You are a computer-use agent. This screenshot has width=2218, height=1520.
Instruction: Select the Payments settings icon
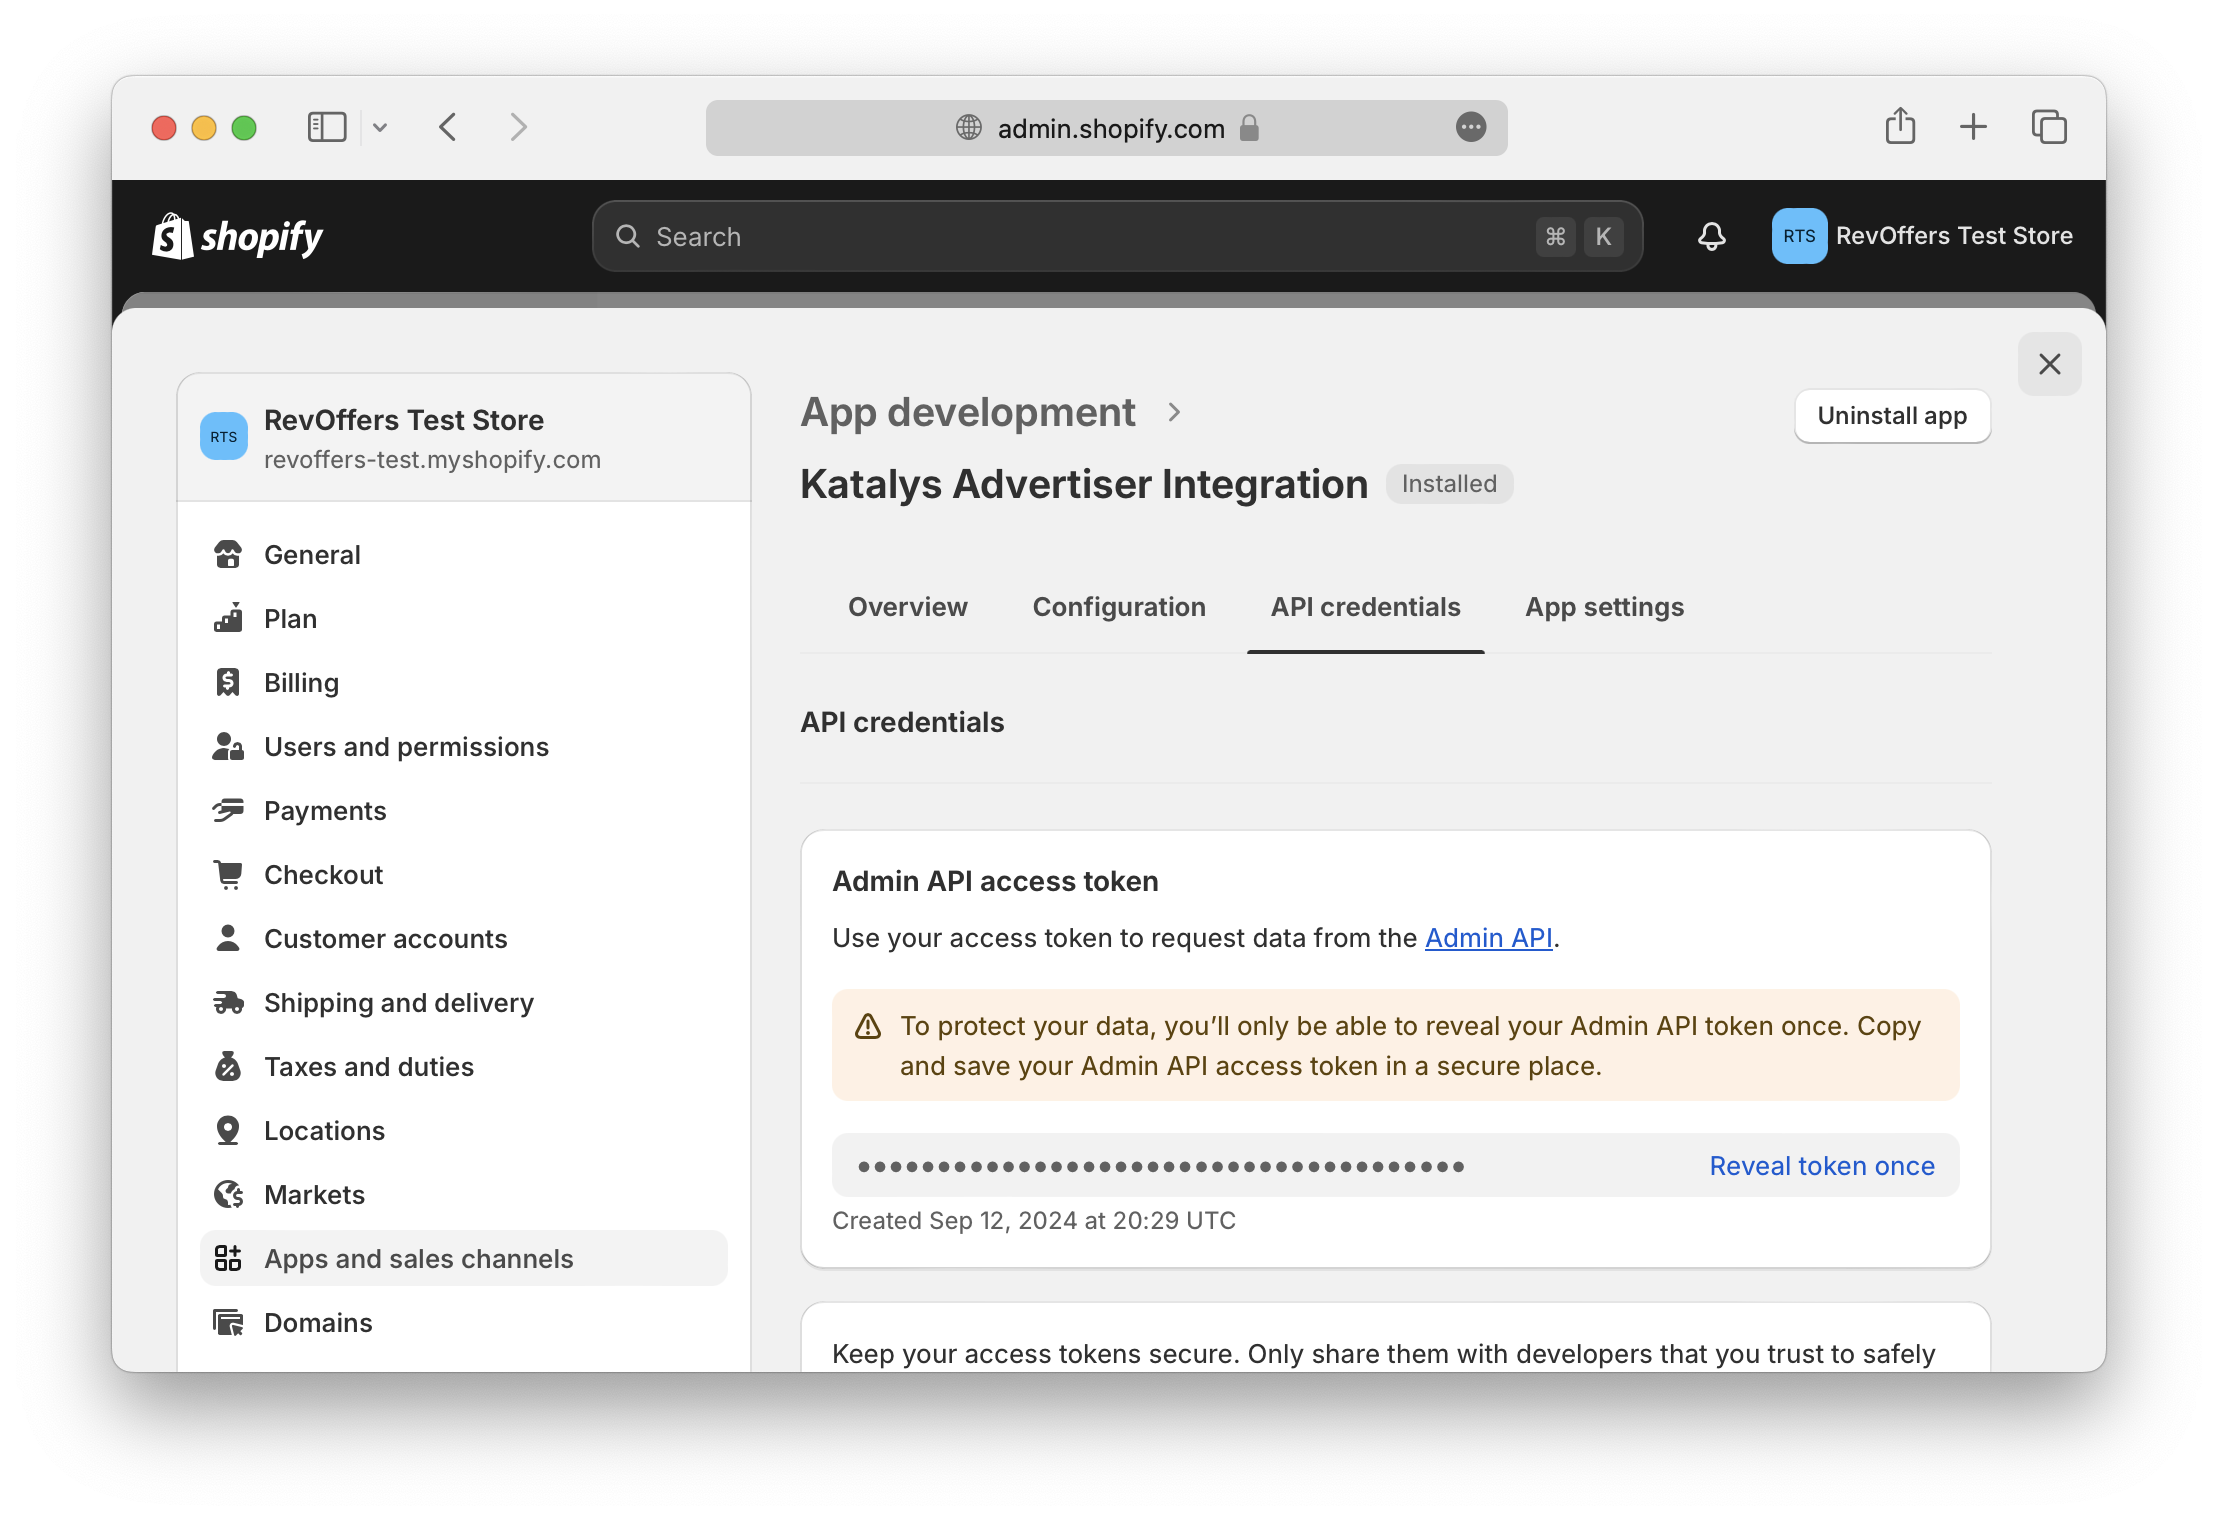pos(229,810)
